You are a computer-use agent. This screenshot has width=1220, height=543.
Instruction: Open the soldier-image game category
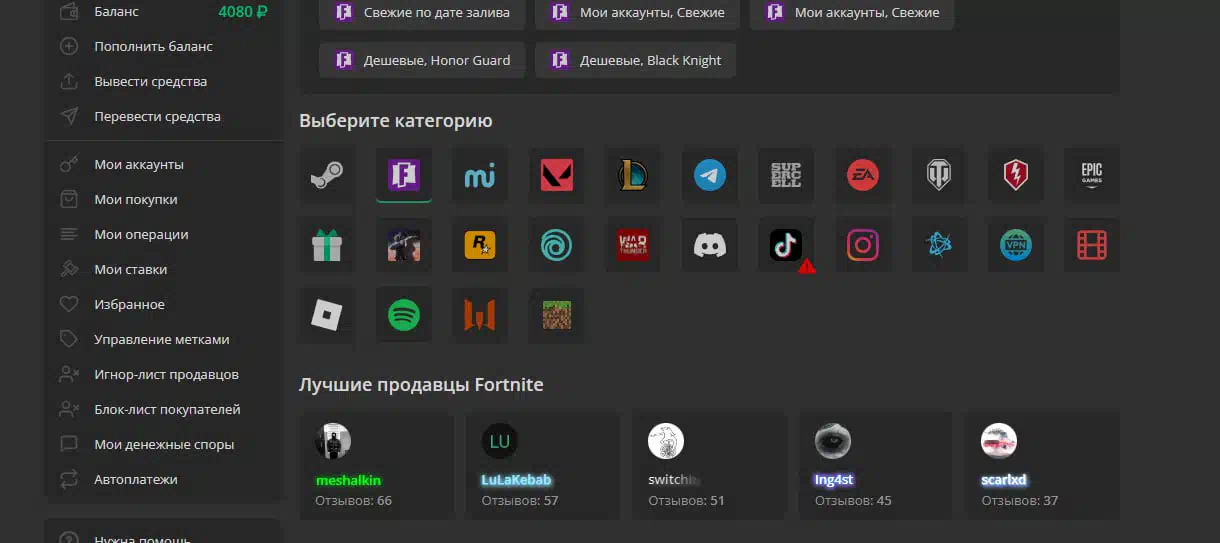tap(404, 245)
